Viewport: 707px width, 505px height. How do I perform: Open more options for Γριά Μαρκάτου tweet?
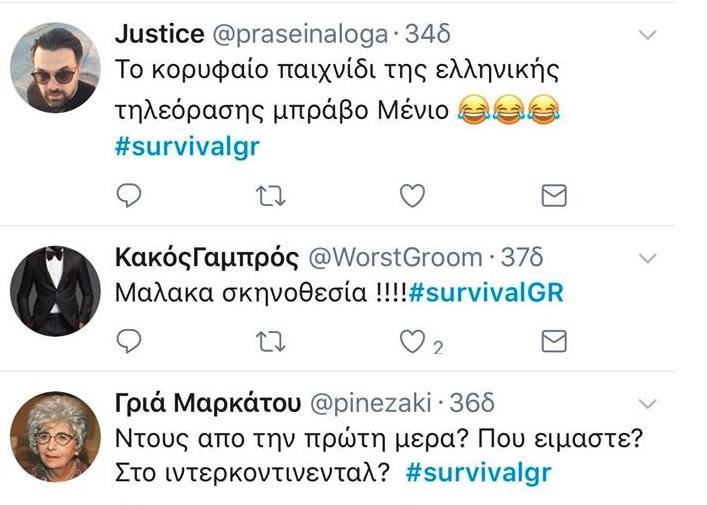click(x=648, y=404)
